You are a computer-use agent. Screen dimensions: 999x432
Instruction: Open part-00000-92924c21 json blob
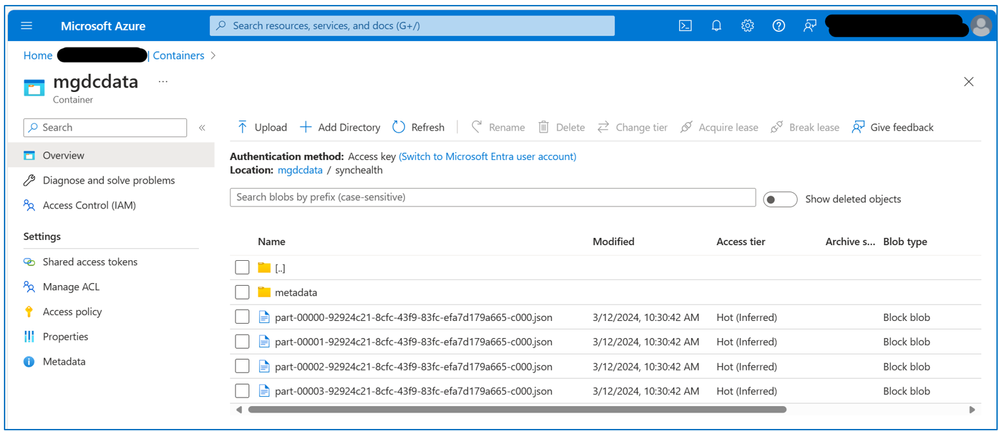click(413, 317)
